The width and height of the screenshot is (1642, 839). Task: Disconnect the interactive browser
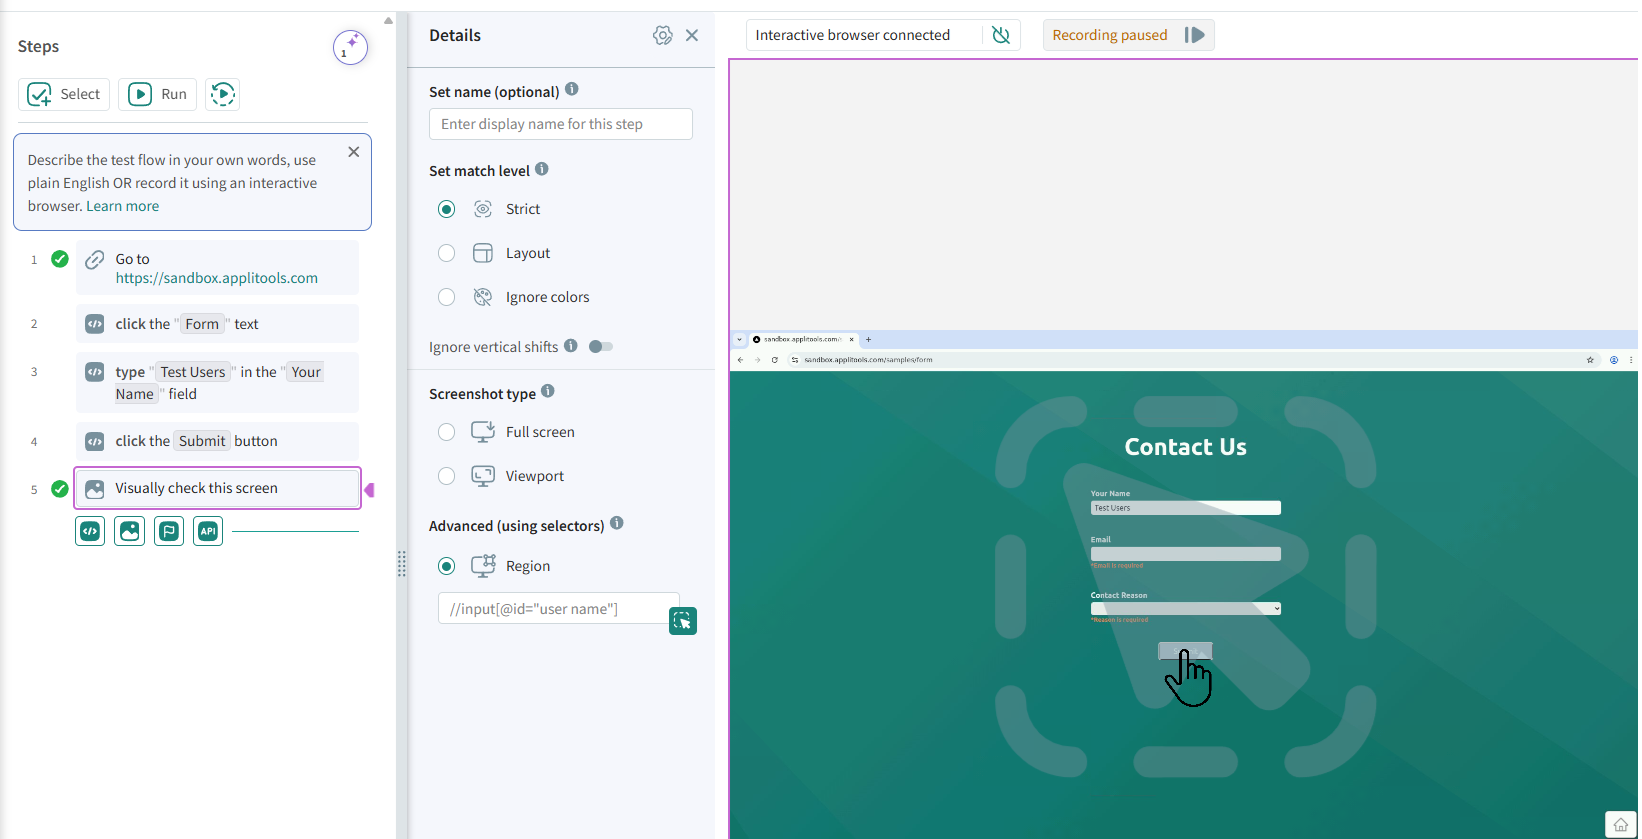[x=1000, y=36]
